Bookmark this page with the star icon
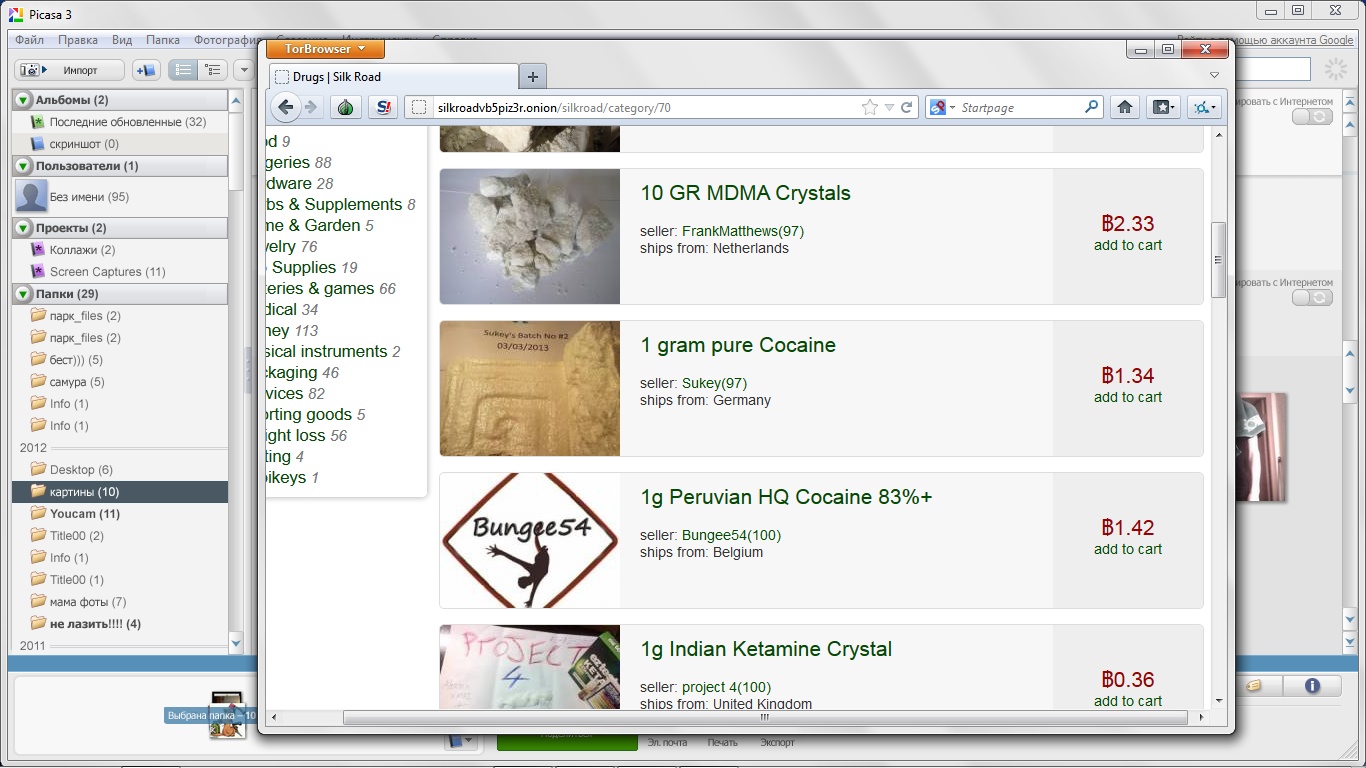Viewport: 1366px width, 768px height. [870, 107]
